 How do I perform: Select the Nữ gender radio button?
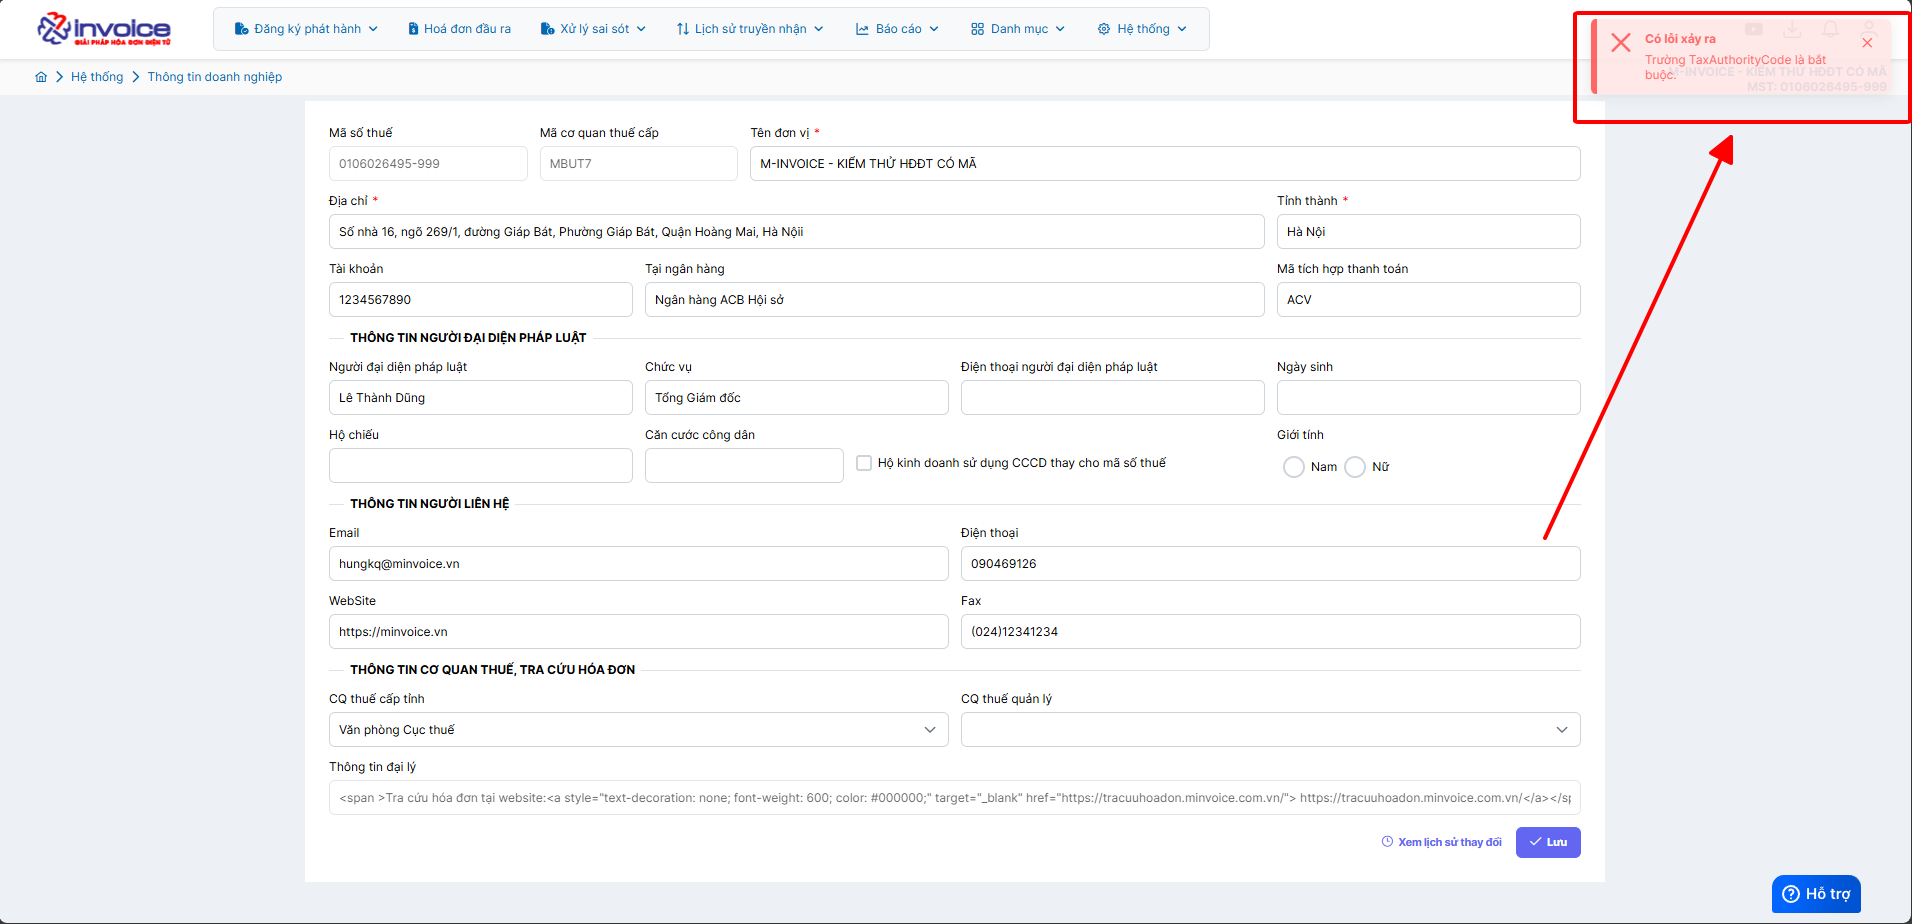coord(1355,467)
